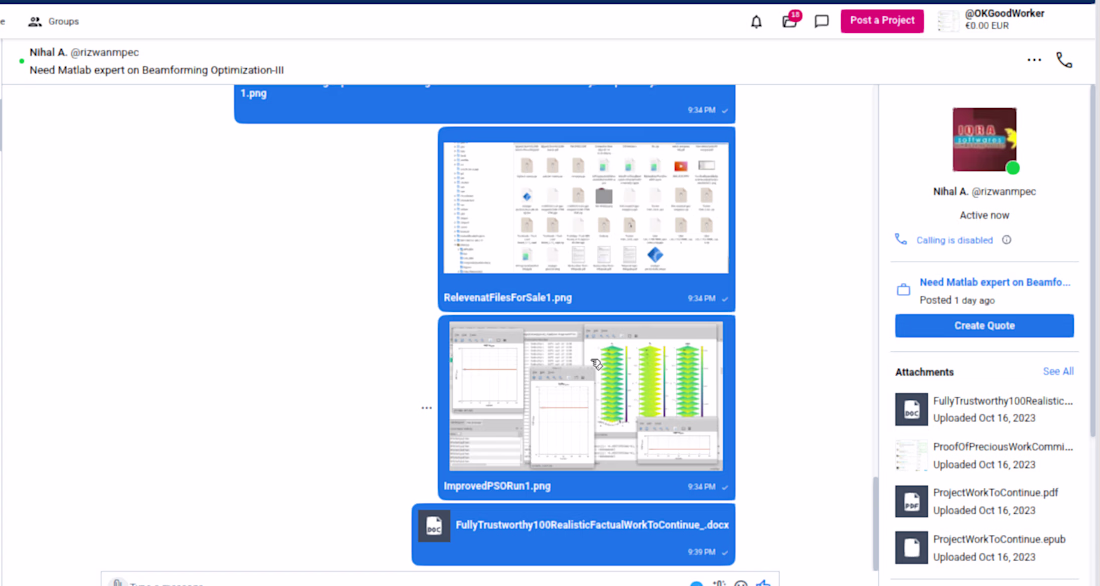Click the 1.png message text
Screen dimensions: 1100x586
pos(253,93)
